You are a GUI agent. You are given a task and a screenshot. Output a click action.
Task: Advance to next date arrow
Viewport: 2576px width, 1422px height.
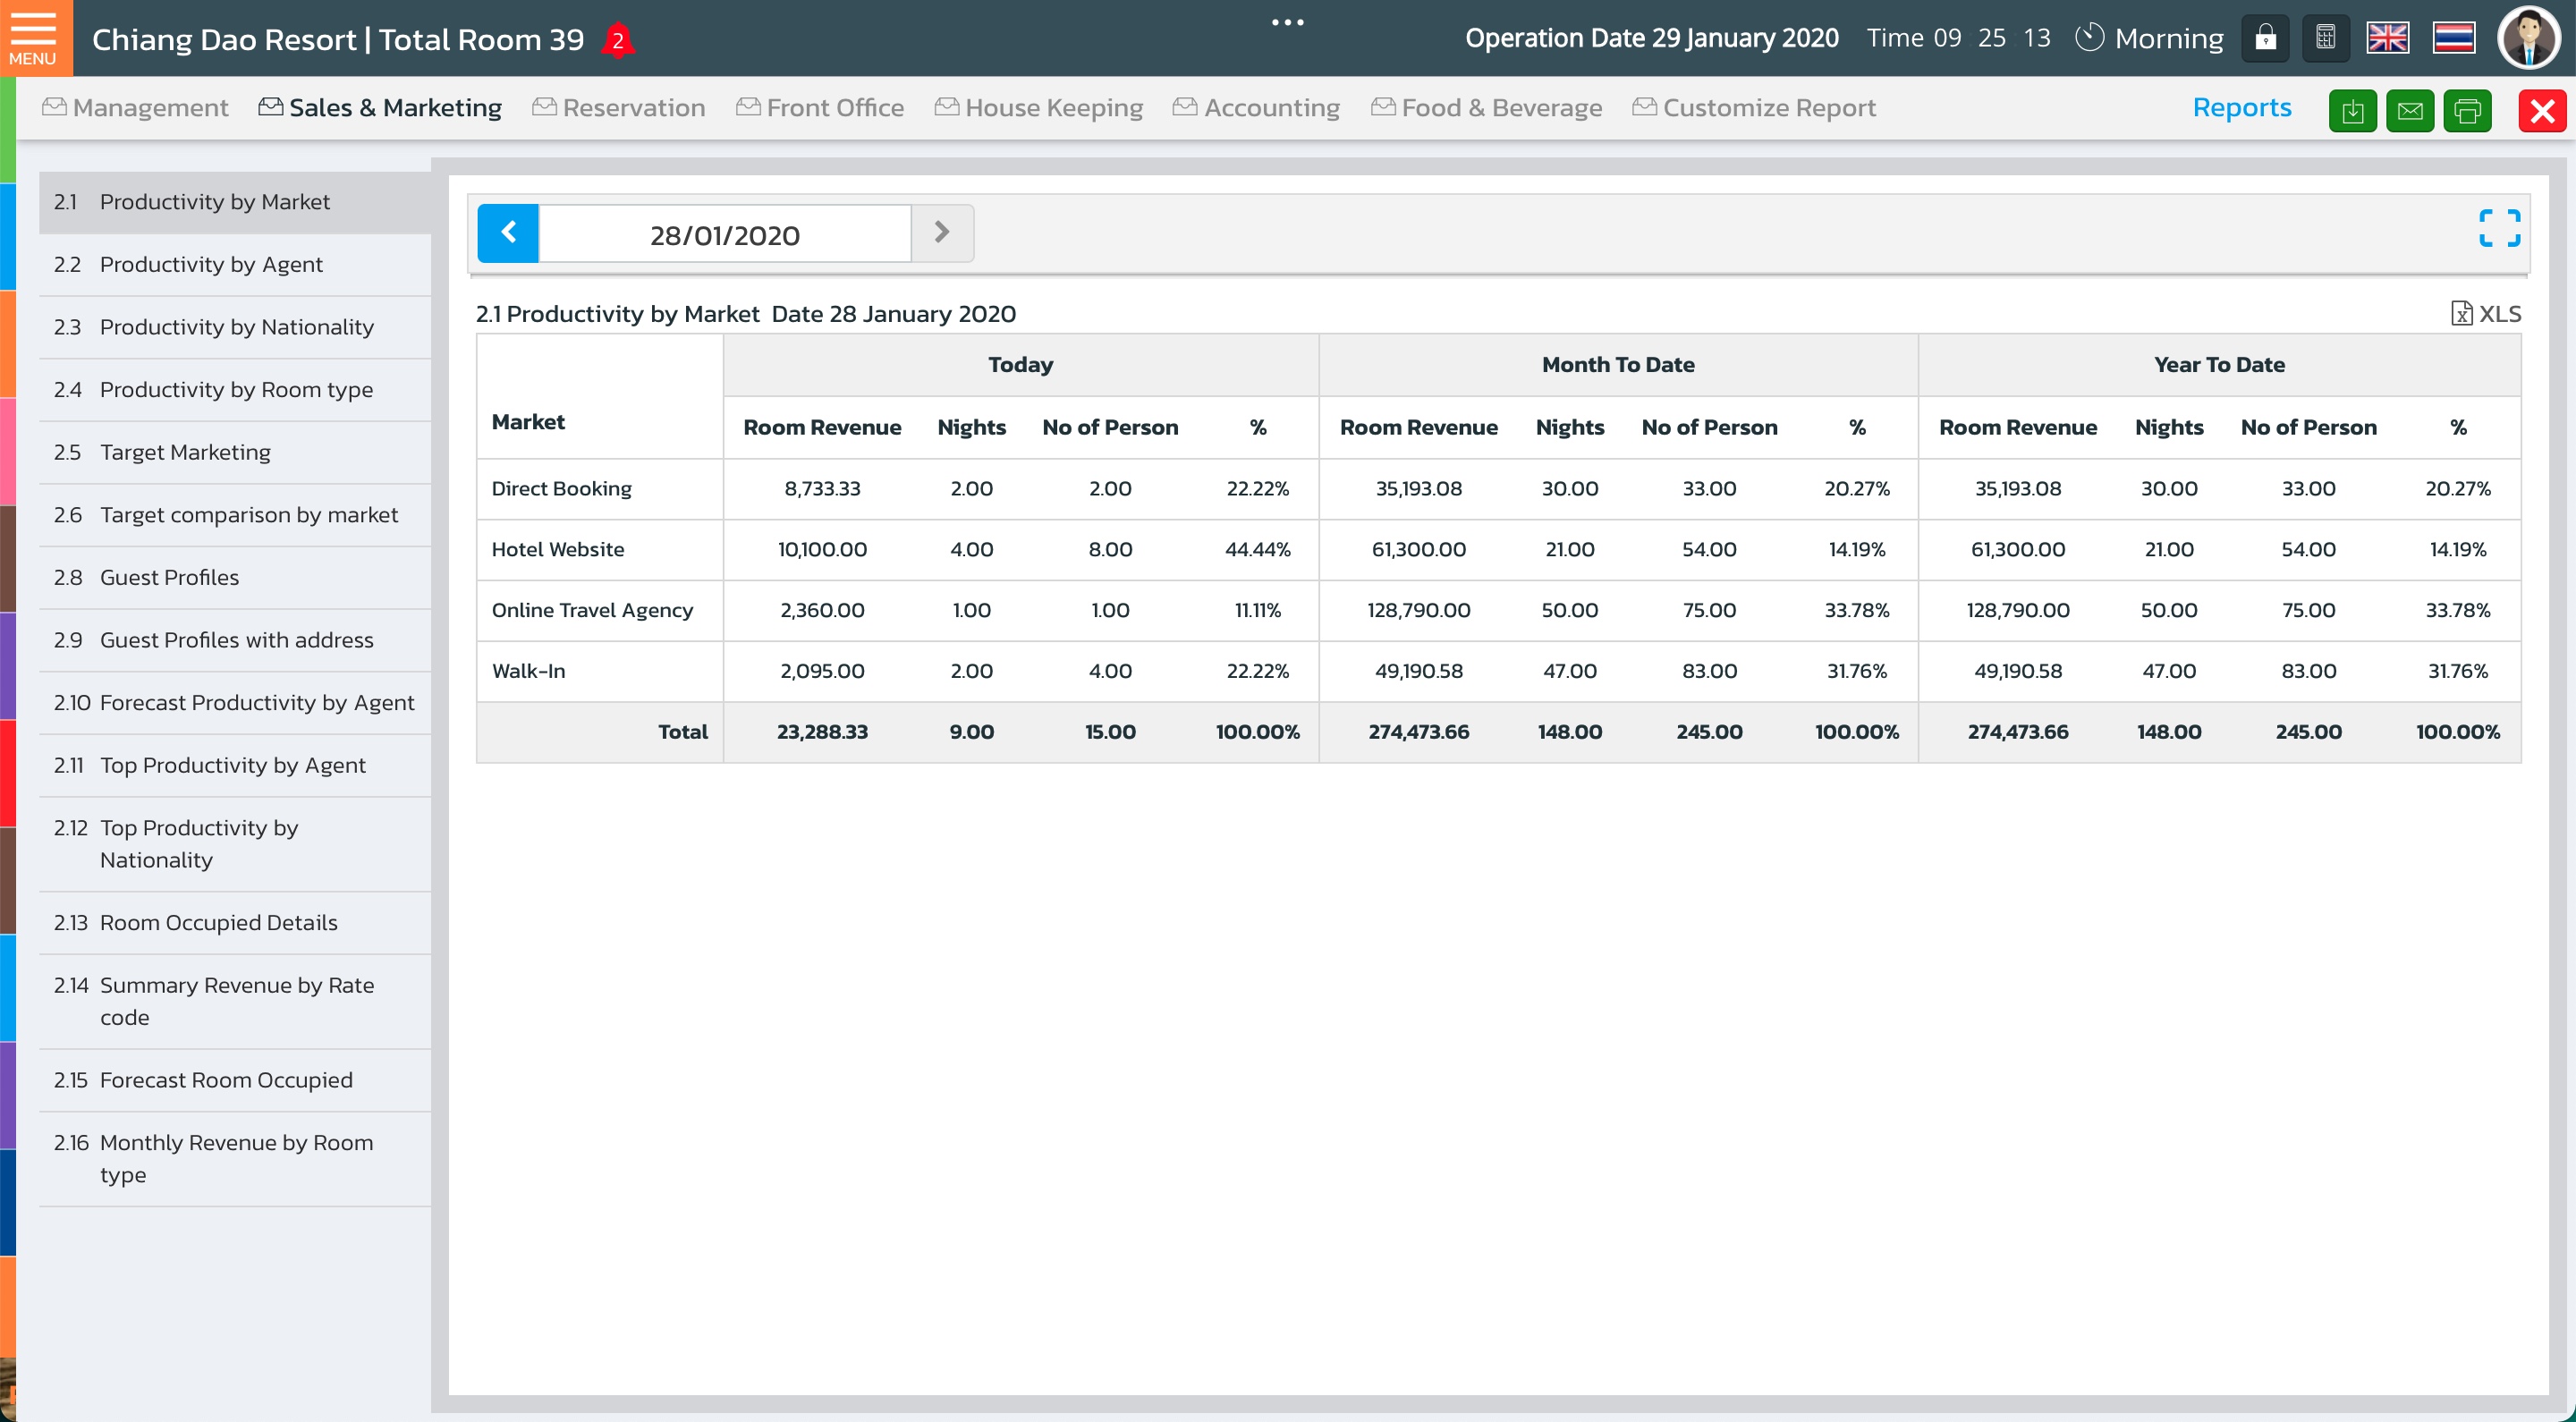(x=941, y=234)
